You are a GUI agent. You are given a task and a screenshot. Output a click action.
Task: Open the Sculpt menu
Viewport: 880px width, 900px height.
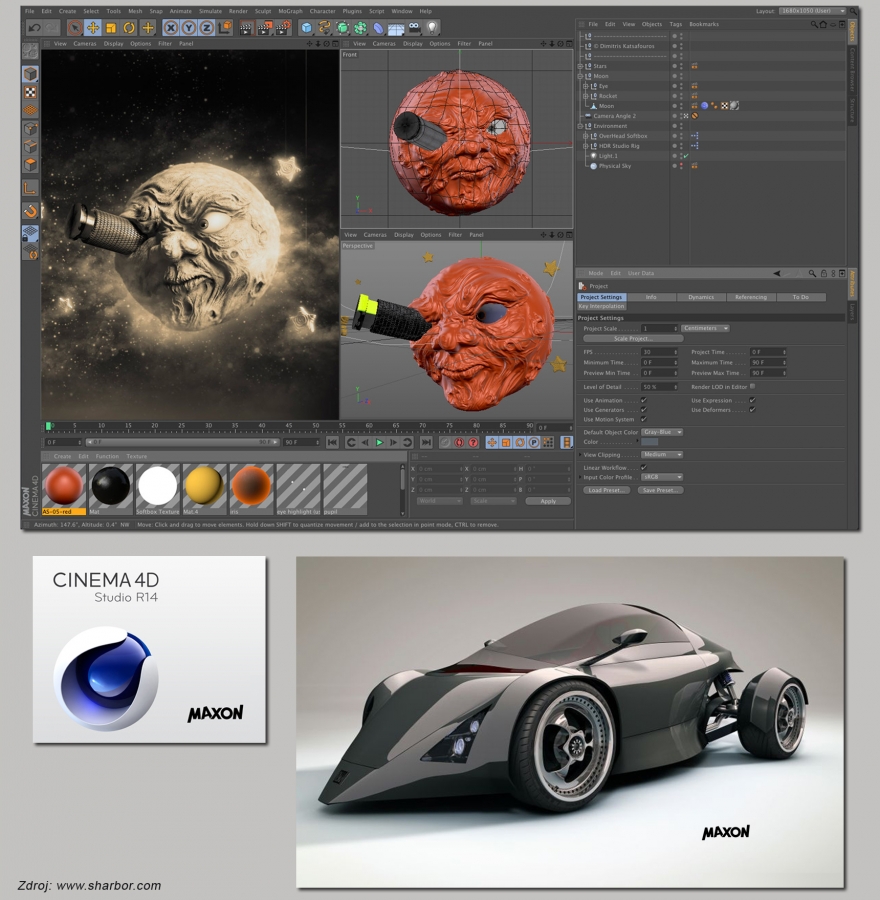(x=263, y=11)
